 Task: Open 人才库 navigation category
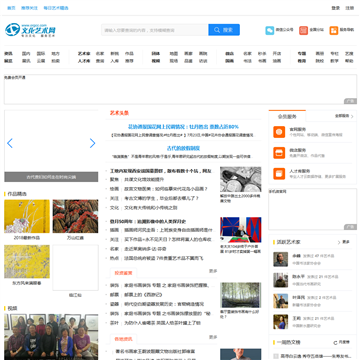84,61
